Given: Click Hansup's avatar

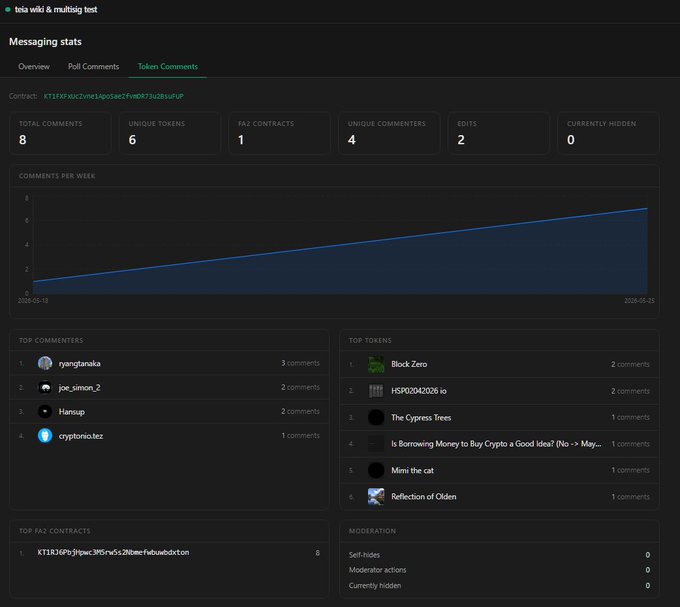Looking at the screenshot, I should [x=45, y=411].
